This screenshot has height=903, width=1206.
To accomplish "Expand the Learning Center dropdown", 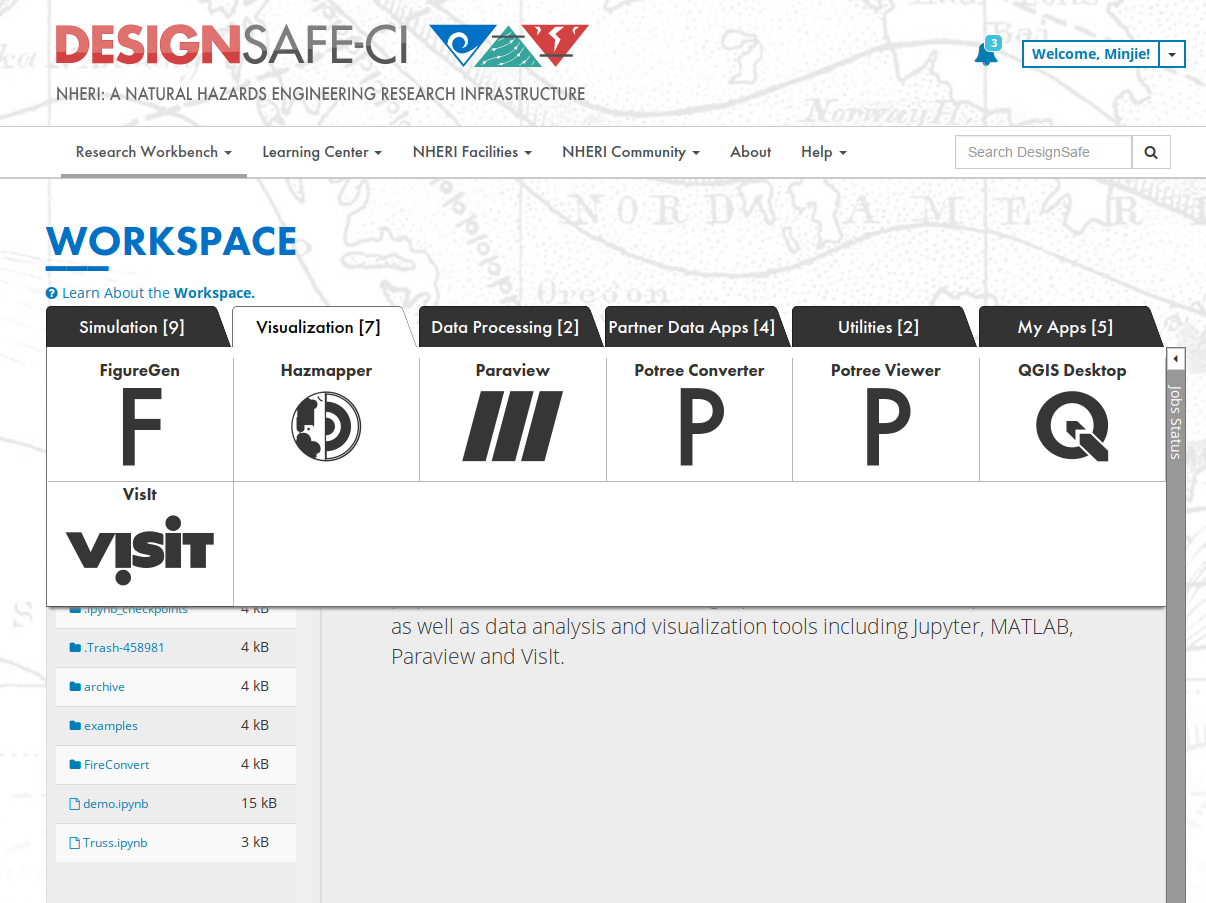I will tap(322, 153).
